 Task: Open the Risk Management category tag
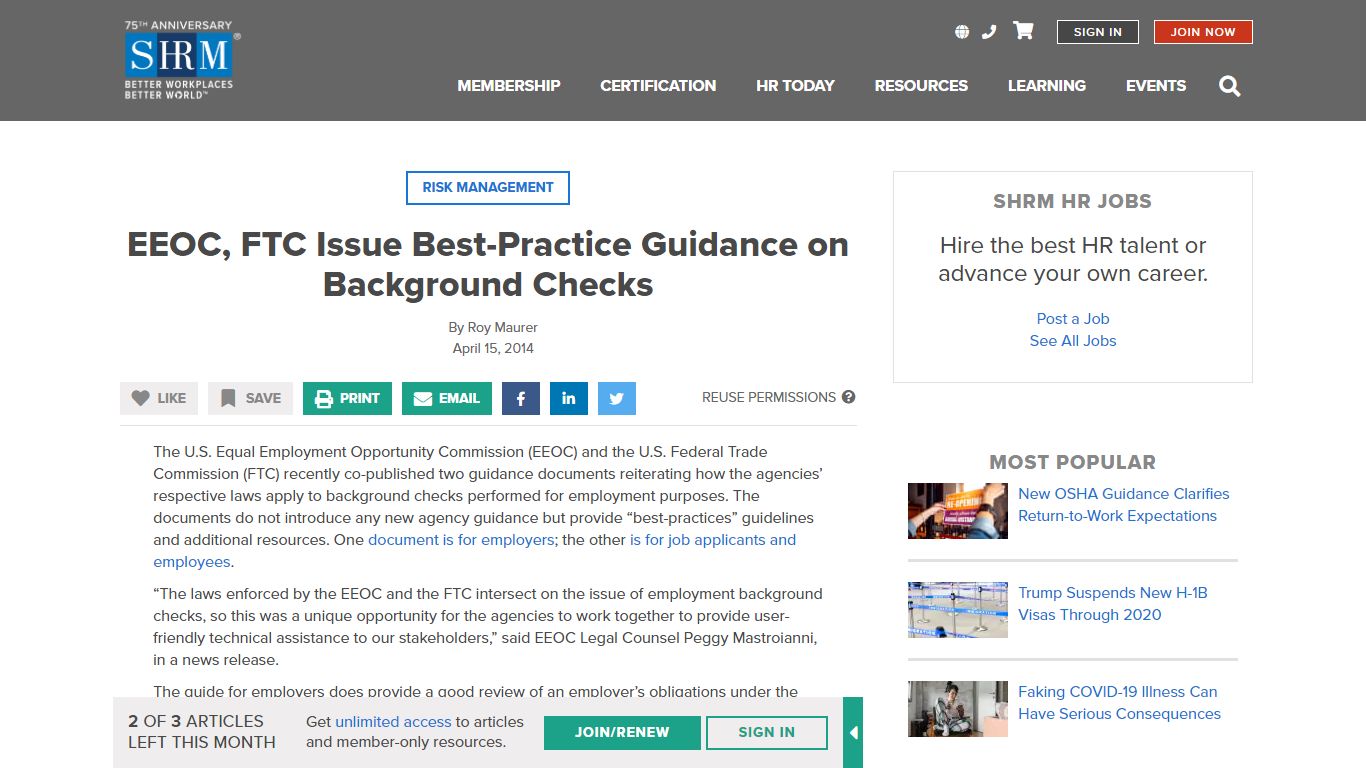488,188
